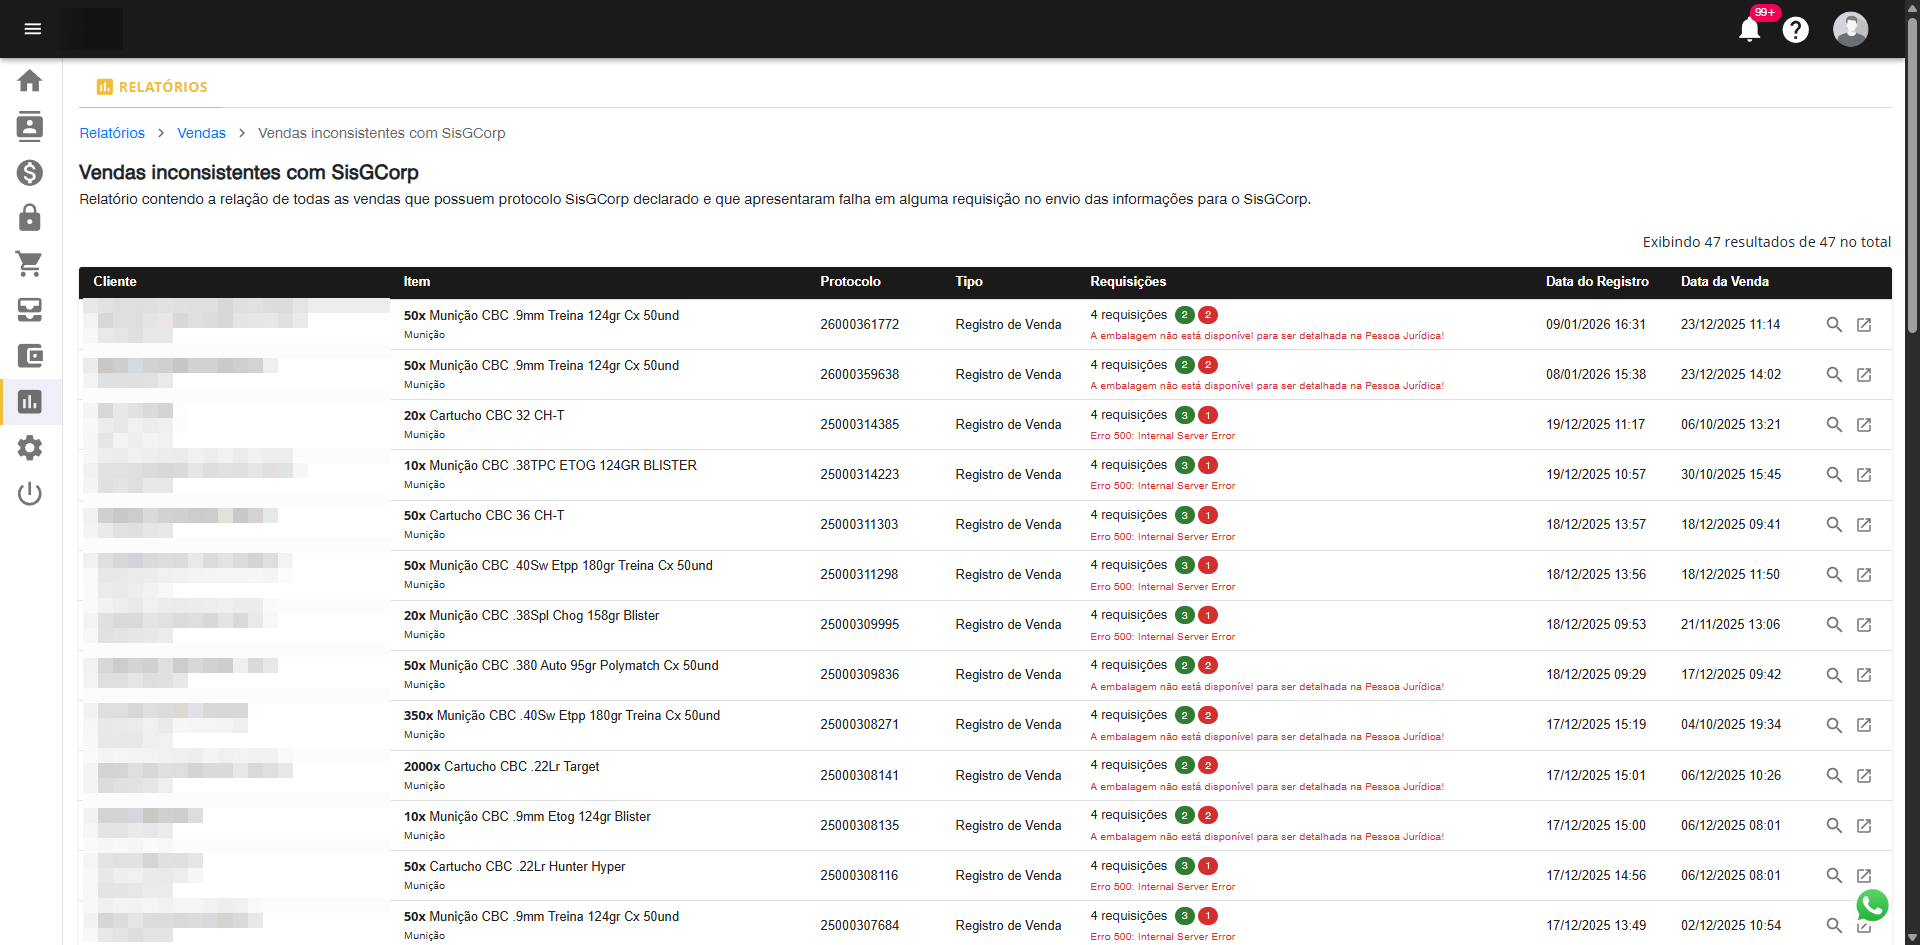Open the notifications bell
1920x945 pixels.
1749,30
